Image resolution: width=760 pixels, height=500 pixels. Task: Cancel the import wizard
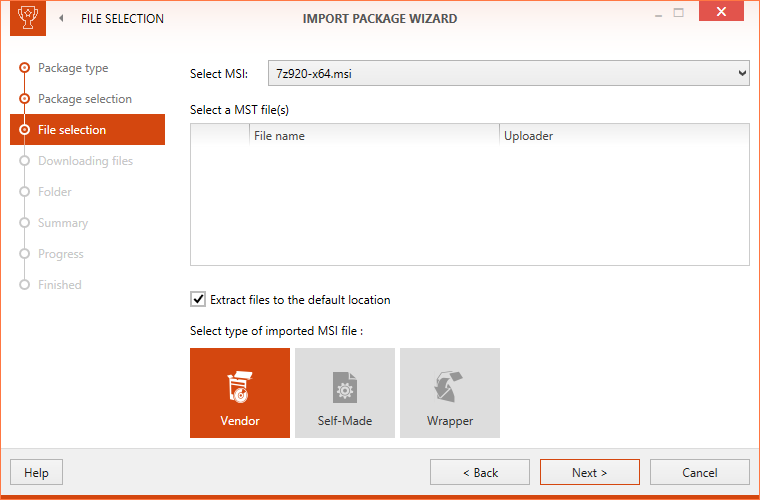point(700,472)
